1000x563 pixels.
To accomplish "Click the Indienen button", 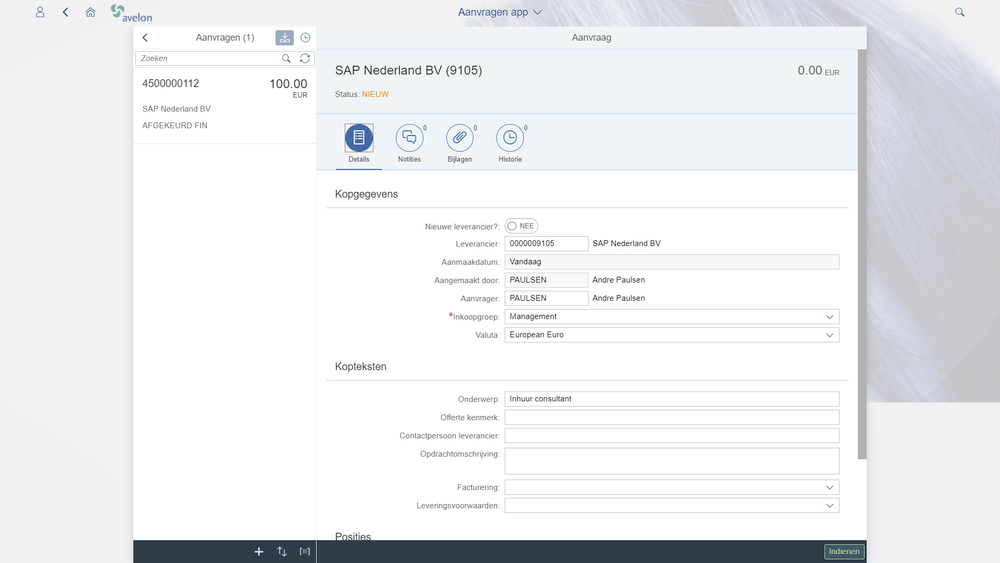I will click(844, 552).
